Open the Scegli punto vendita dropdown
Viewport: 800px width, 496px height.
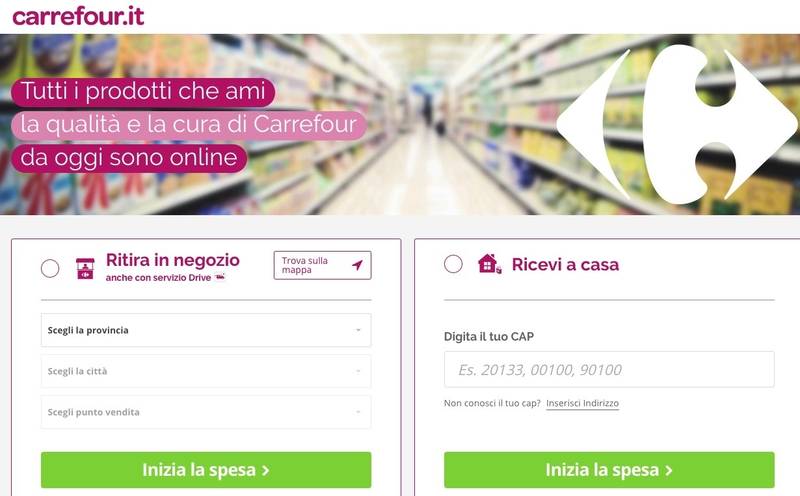pos(206,412)
